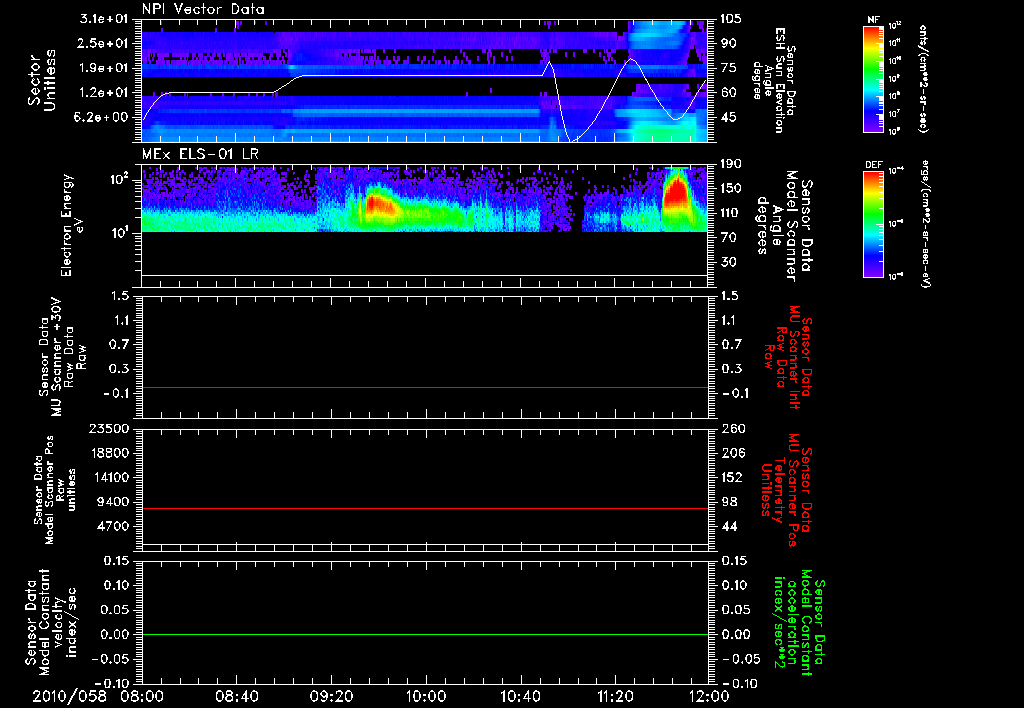Click the 98 telemetry tick label
Screen dimensions: 1024x708
[729, 502]
